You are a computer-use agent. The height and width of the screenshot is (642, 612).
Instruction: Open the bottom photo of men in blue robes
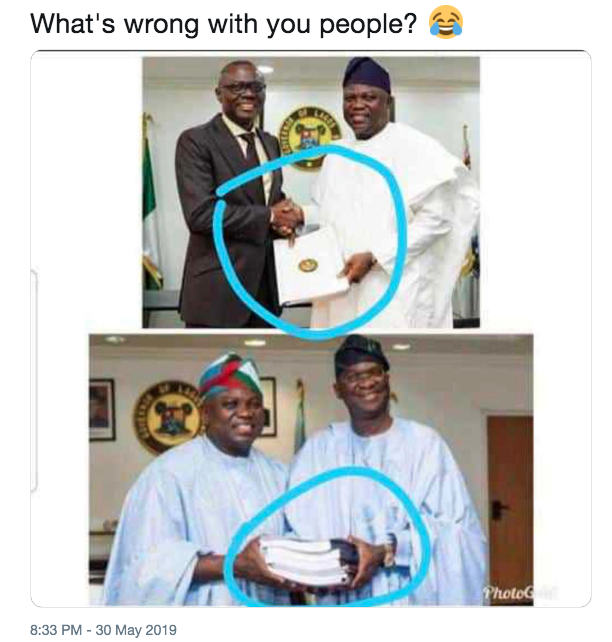click(x=311, y=470)
